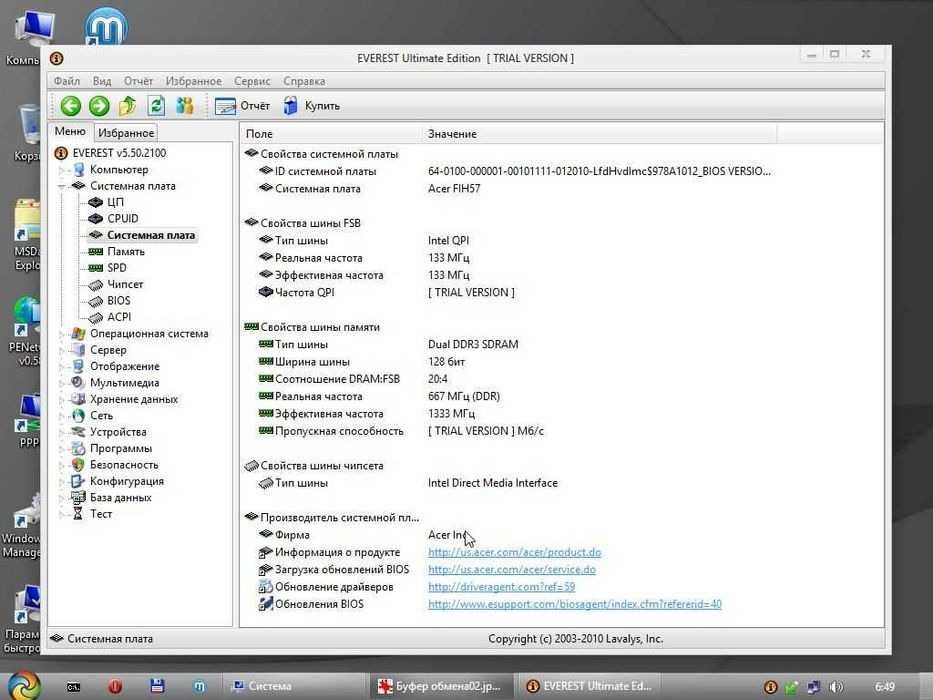
Task: Expand the Мультимедиа node
Action: (x=61, y=383)
